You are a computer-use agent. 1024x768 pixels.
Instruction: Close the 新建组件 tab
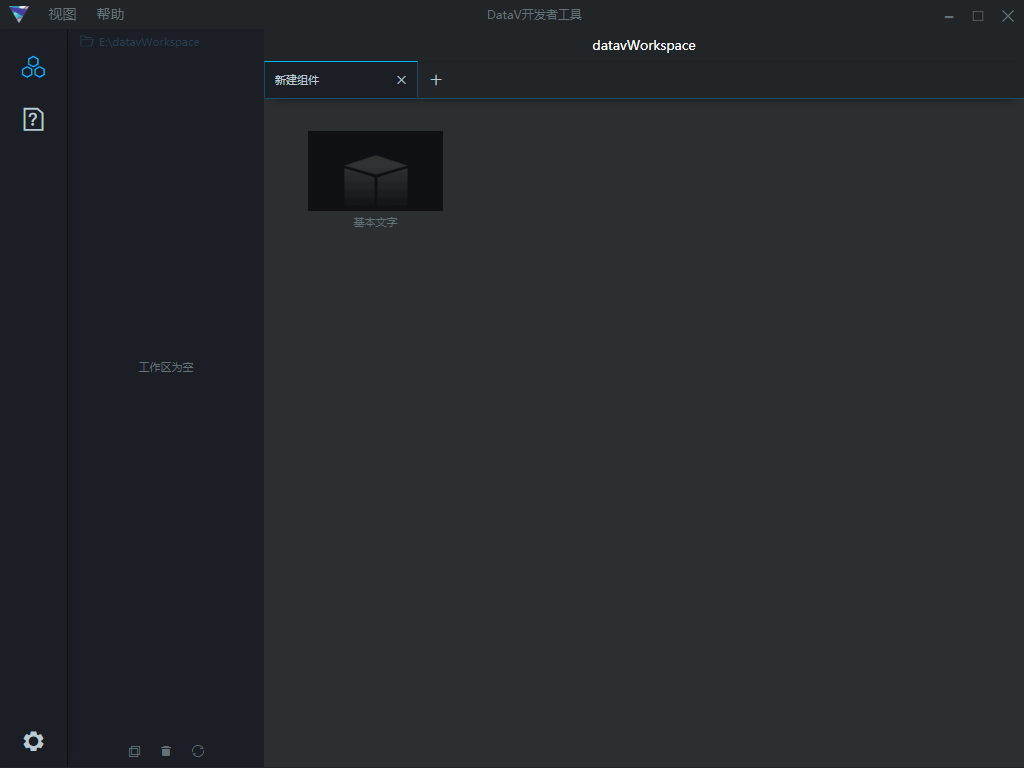point(402,80)
